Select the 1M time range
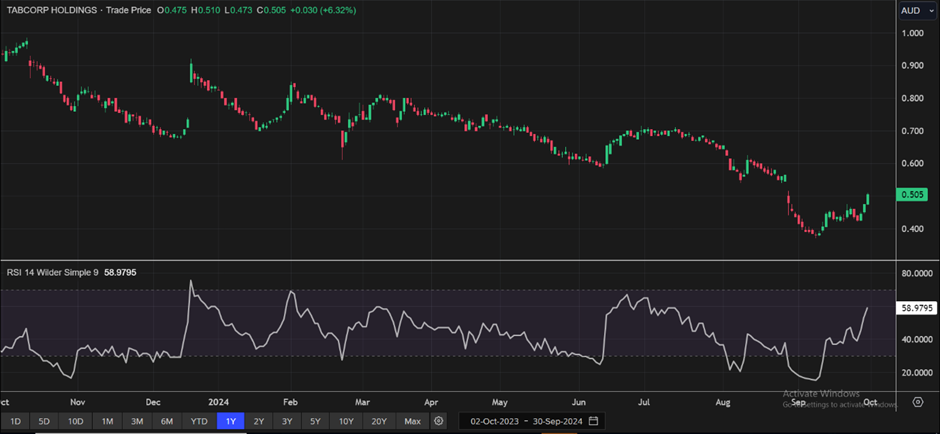The width and height of the screenshot is (940, 434). [x=107, y=421]
